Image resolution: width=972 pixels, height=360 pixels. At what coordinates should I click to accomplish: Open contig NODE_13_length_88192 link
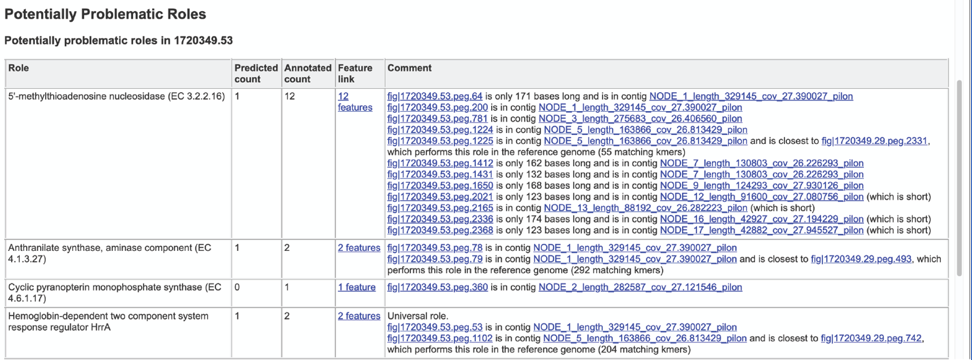(645, 208)
